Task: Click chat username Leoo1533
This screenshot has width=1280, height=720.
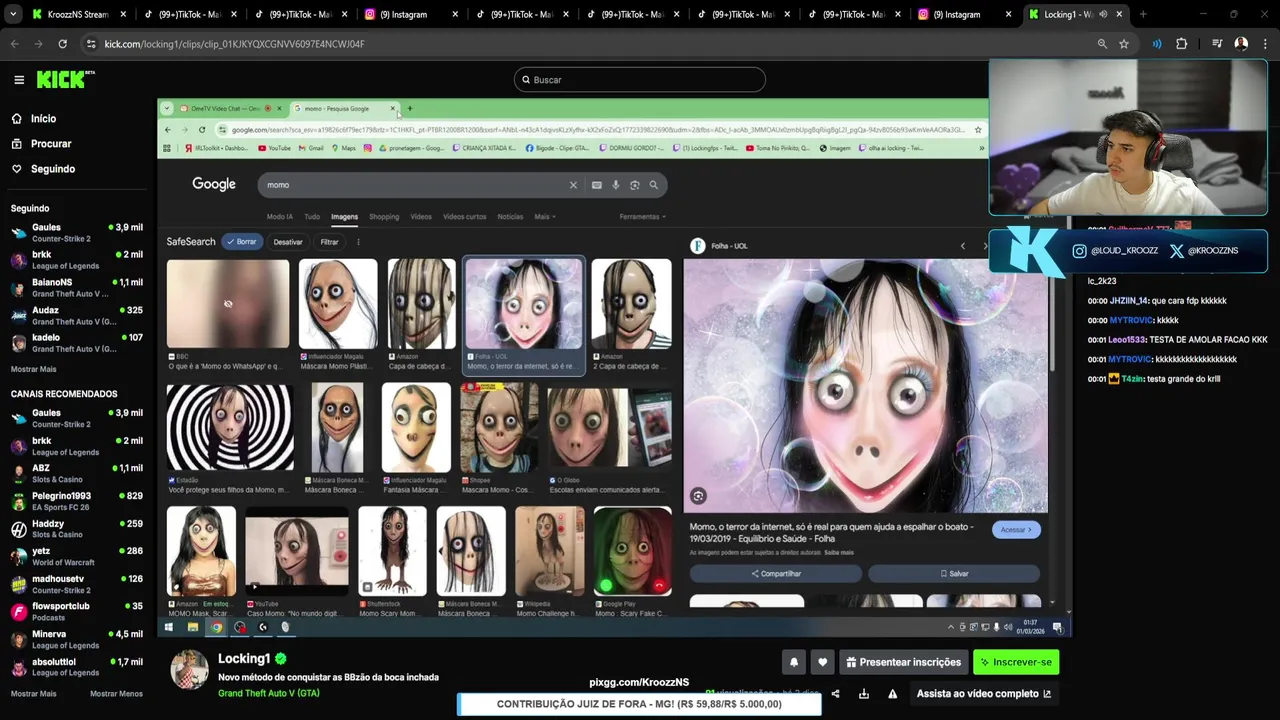Action: 1127,340
